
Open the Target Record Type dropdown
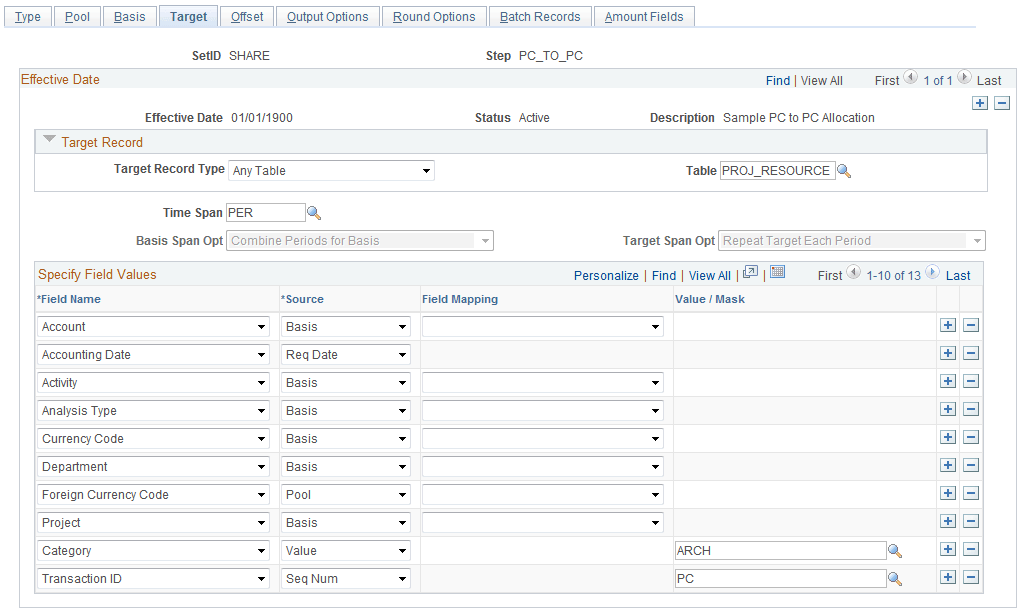[331, 170]
